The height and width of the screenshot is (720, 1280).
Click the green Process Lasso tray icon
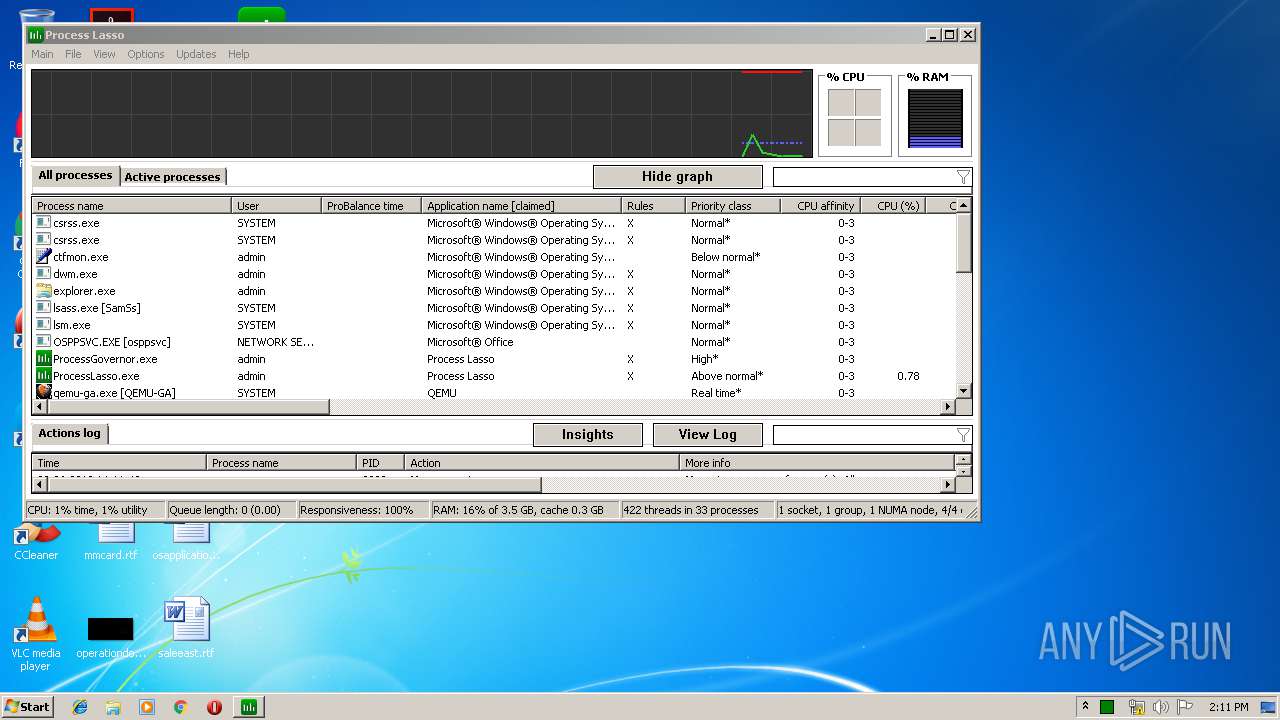[1107, 707]
